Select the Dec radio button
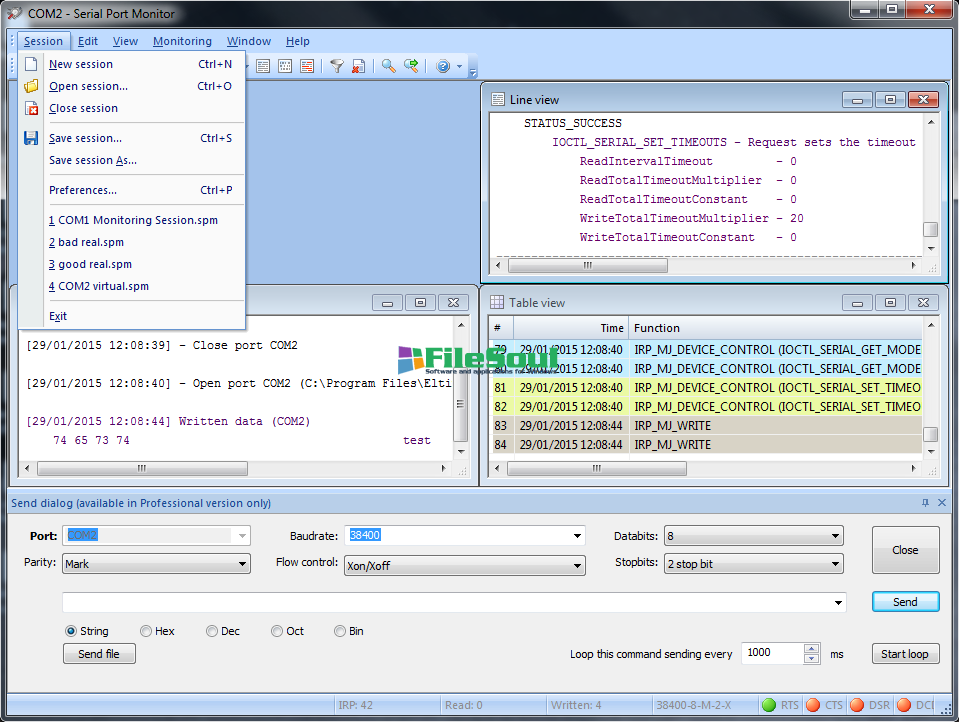This screenshot has height=722, width=959. [212, 631]
